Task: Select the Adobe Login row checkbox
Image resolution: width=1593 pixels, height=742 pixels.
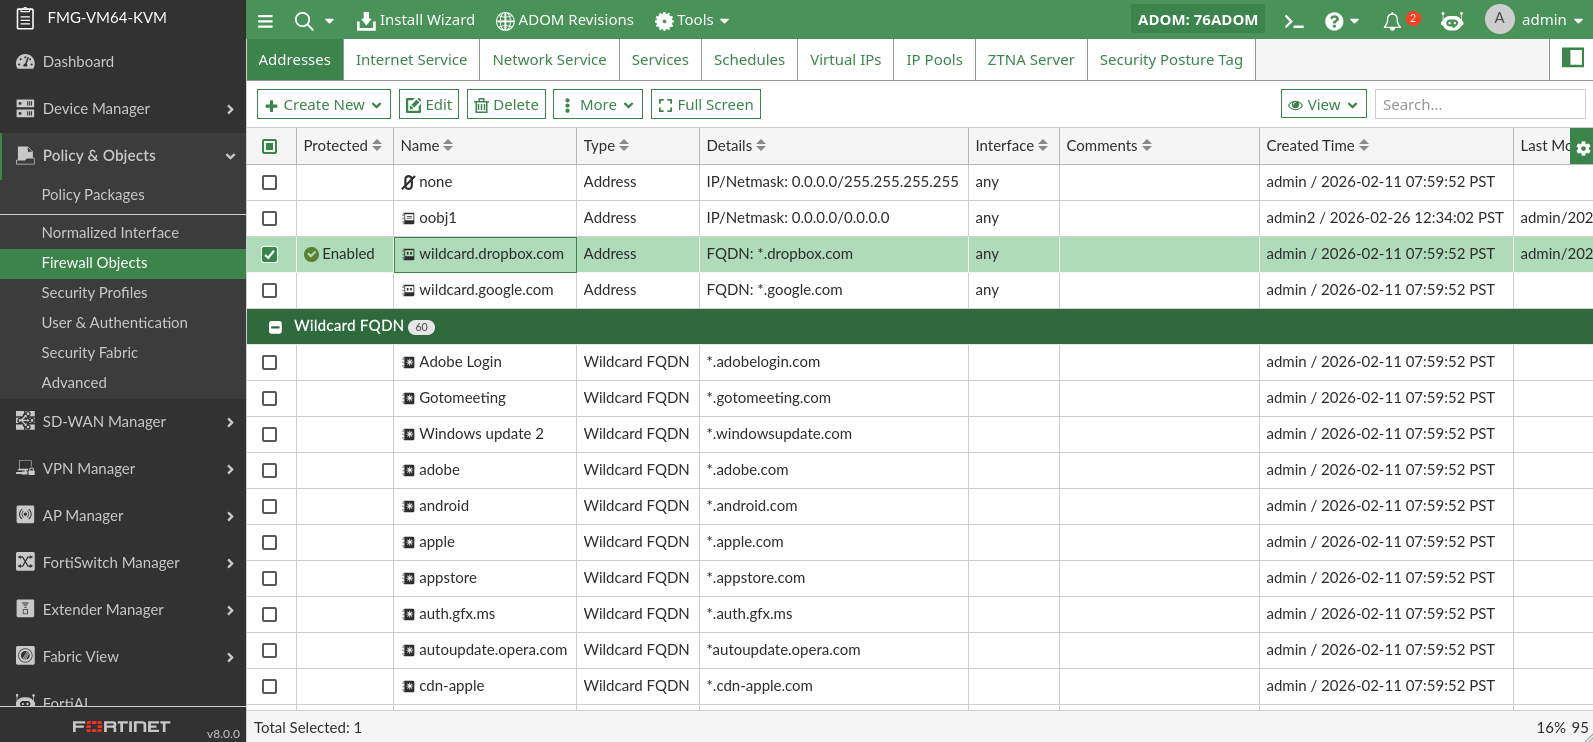Action: pyautogui.click(x=269, y=362)
